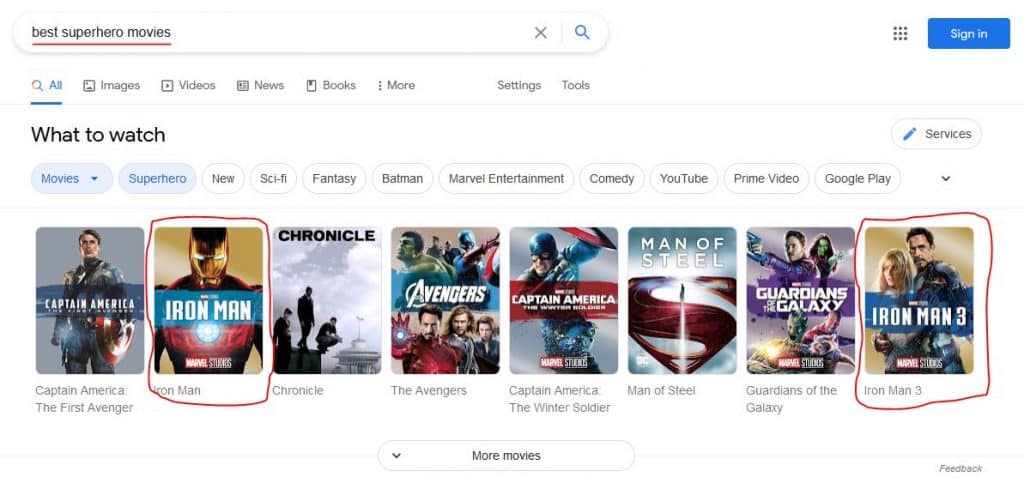Image resolution: width=1024 pixels, height=483 pixels.
Task: Toggle the Superhero filter chip
Action: pyautogui.click(x=157, y=179)
